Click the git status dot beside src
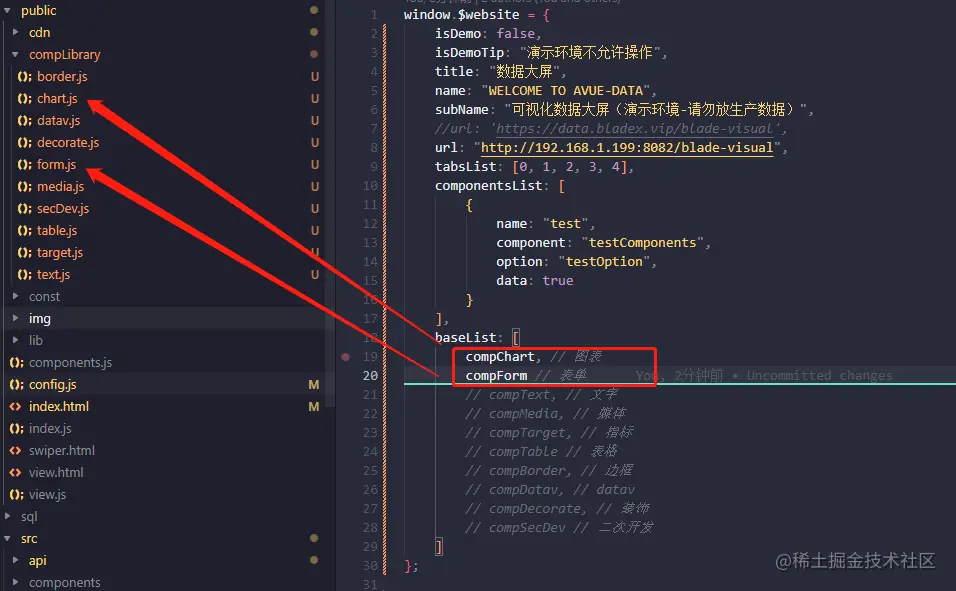This screenshot has height=591, width=956. (313, 538)
